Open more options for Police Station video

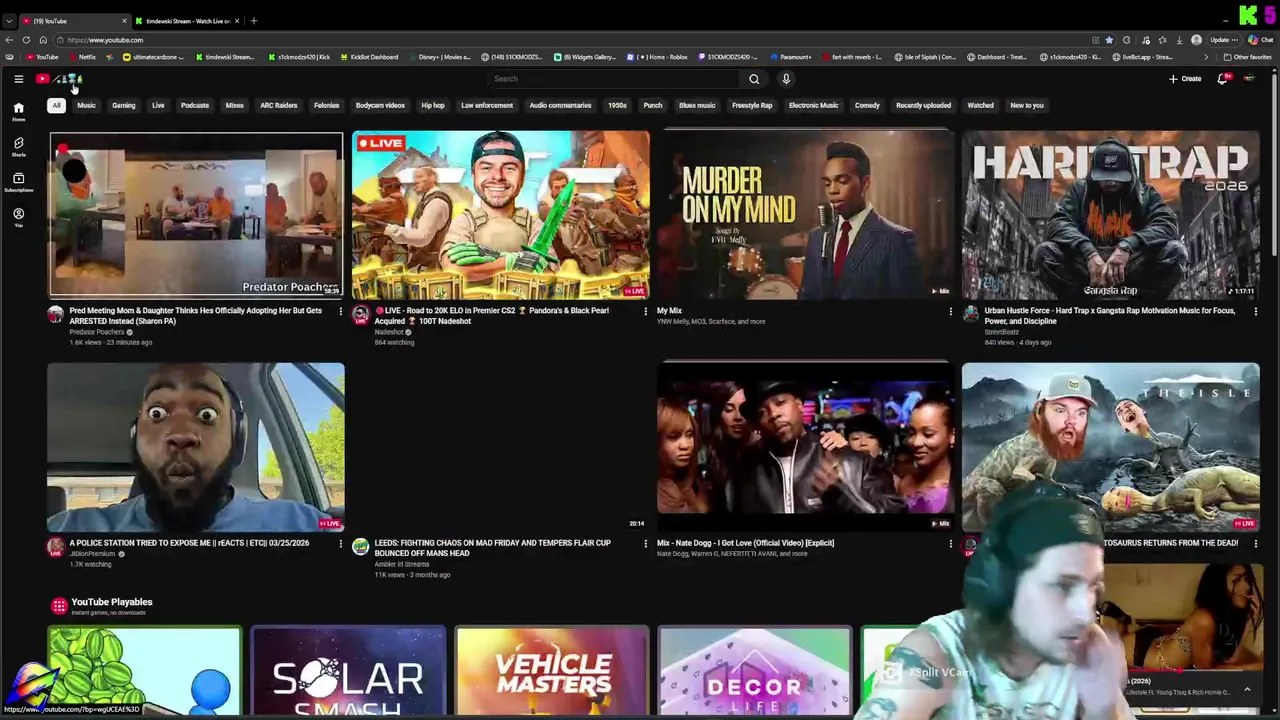[340, 543]
